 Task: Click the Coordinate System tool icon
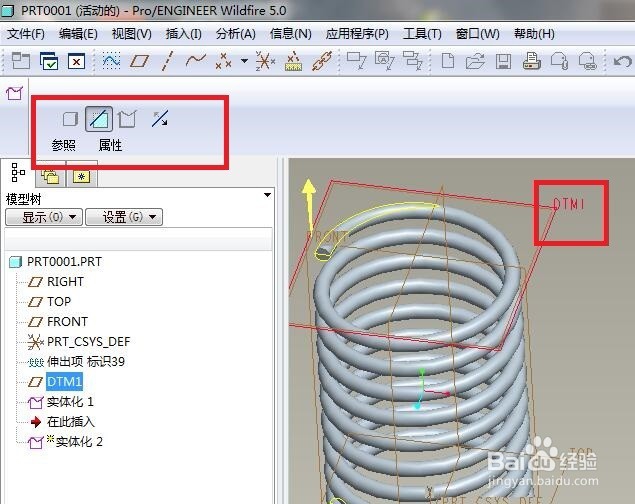(x=265, y=61)
